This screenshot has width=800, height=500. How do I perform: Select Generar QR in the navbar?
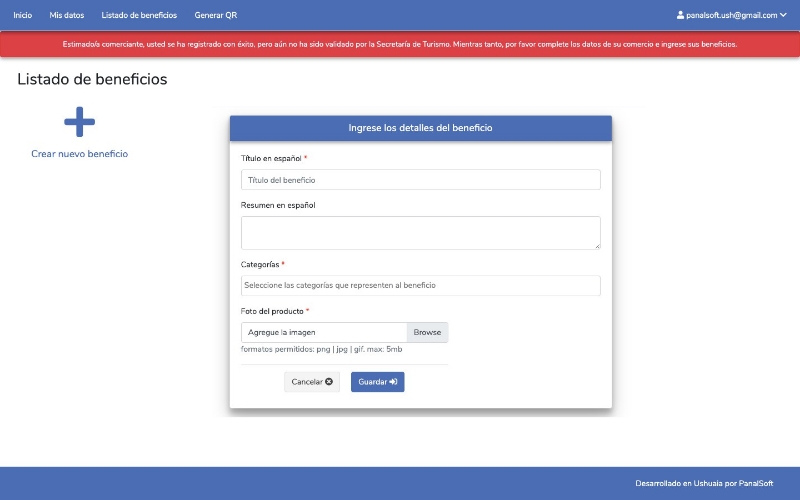pos(216,15)
